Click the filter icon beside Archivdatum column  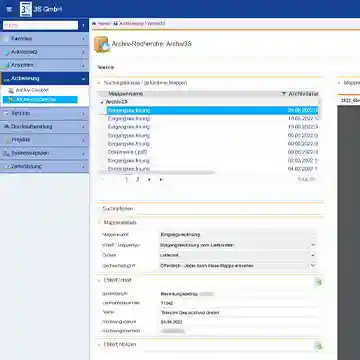(284, 94)
